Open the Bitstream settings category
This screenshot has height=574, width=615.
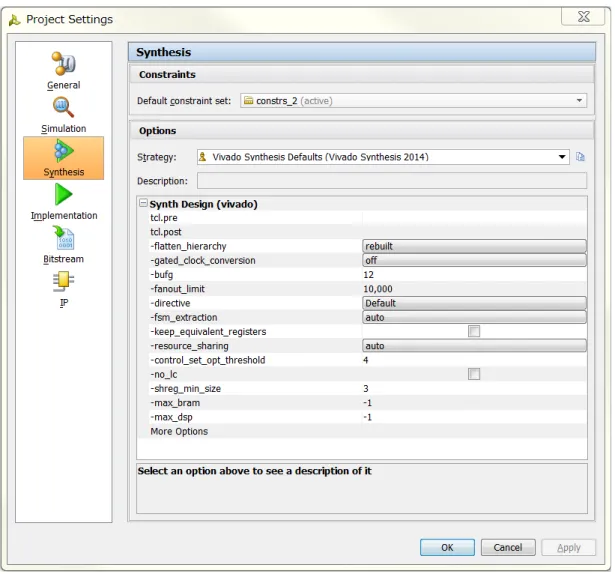tap(64, 245)
